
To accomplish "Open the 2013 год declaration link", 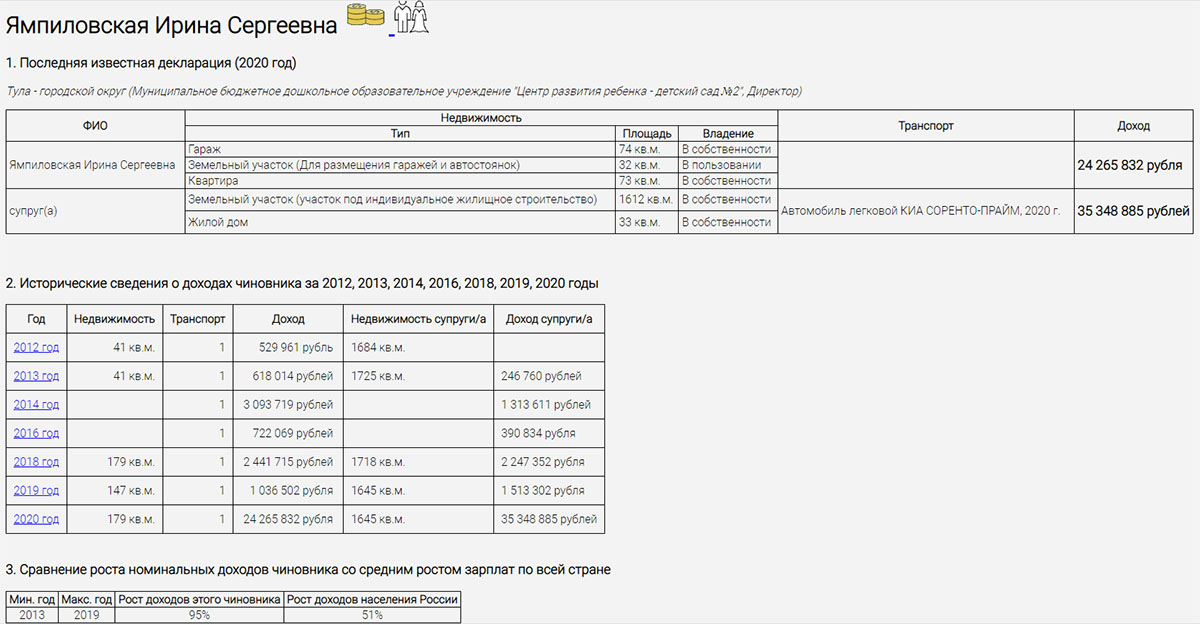I will 36,376.
